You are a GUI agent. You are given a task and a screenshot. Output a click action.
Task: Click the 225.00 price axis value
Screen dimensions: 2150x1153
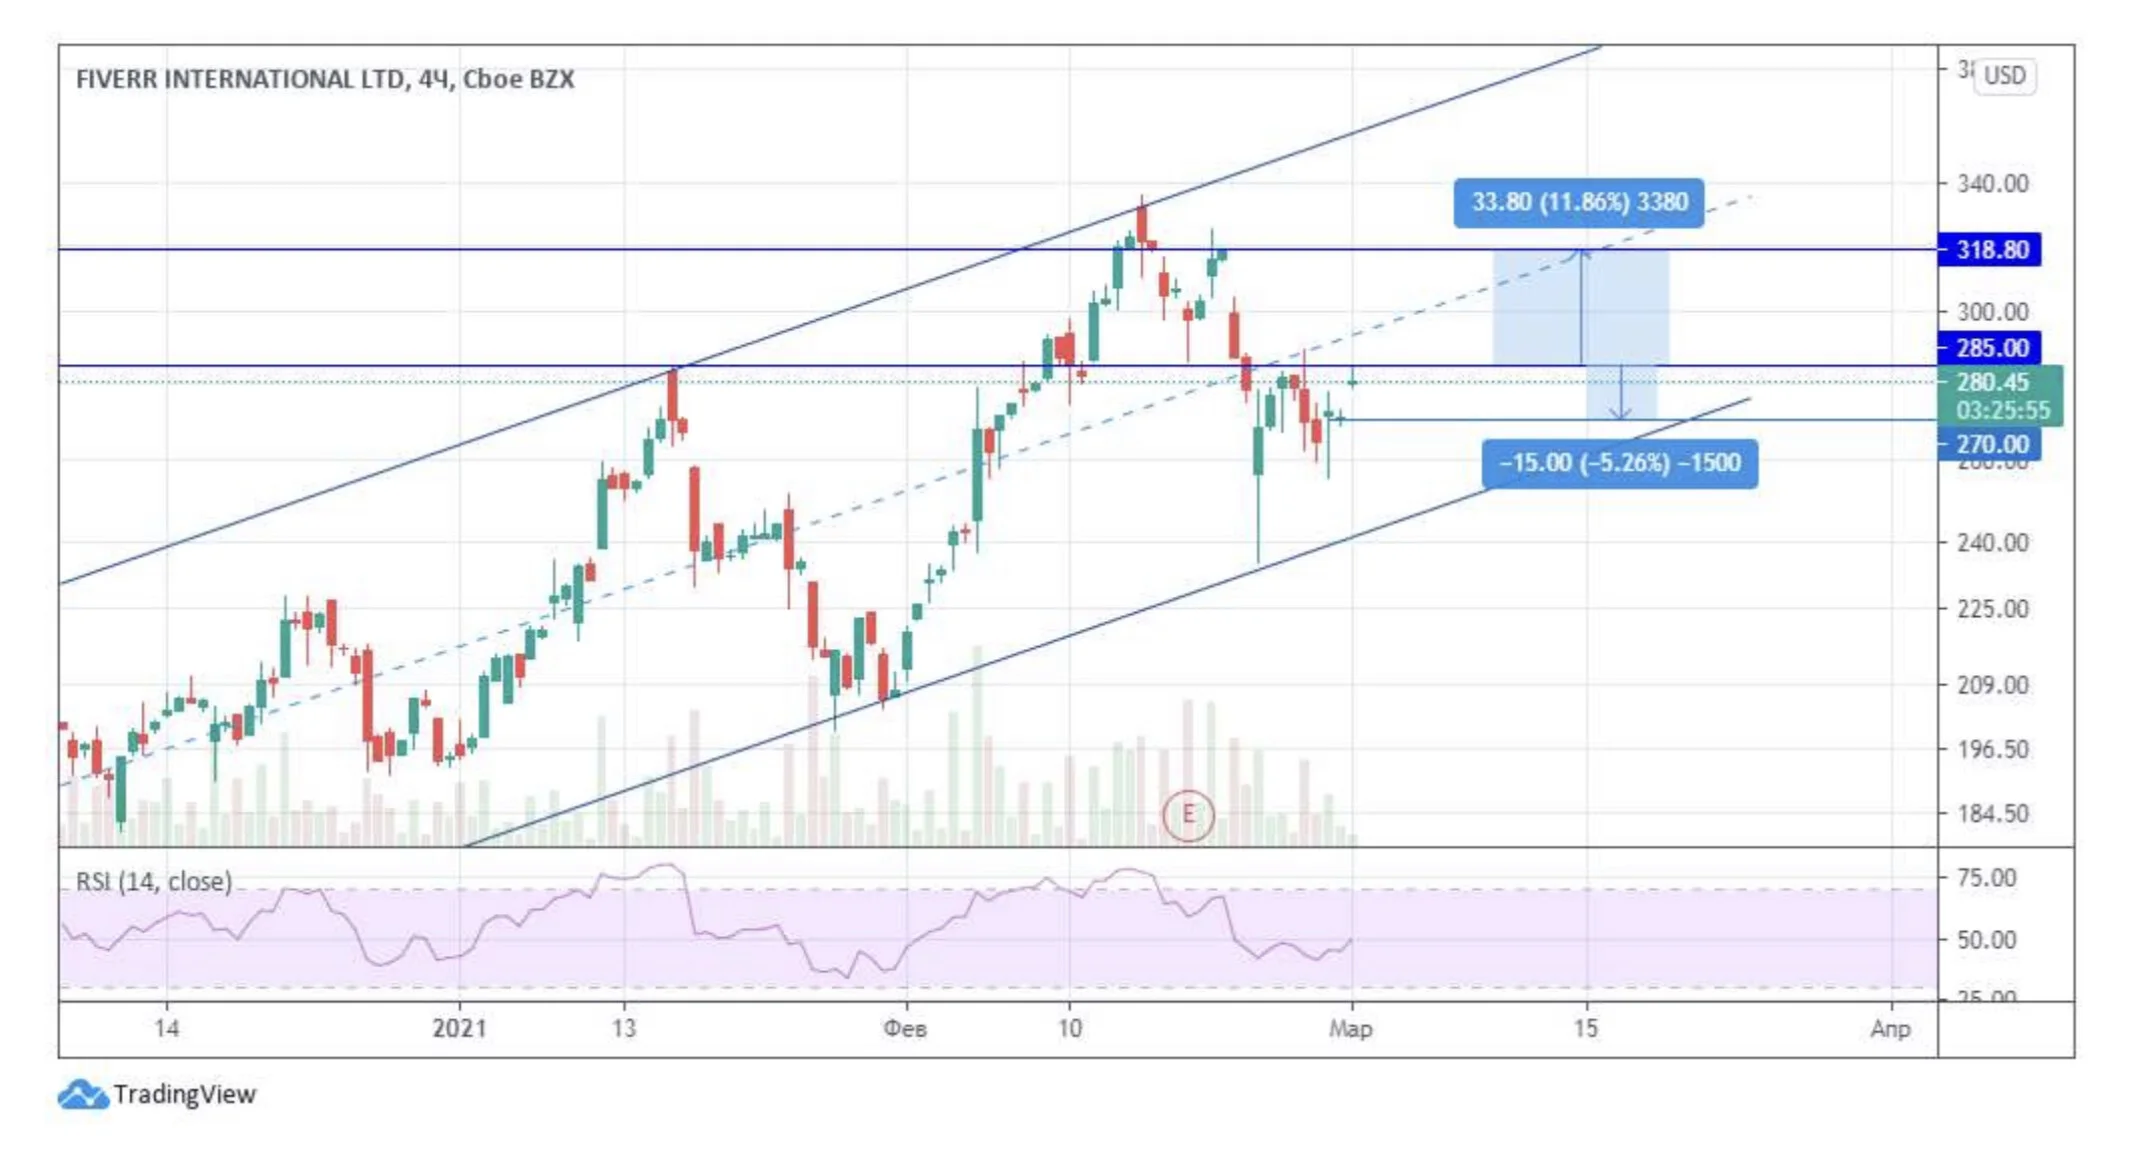(x=1992, y=609)
